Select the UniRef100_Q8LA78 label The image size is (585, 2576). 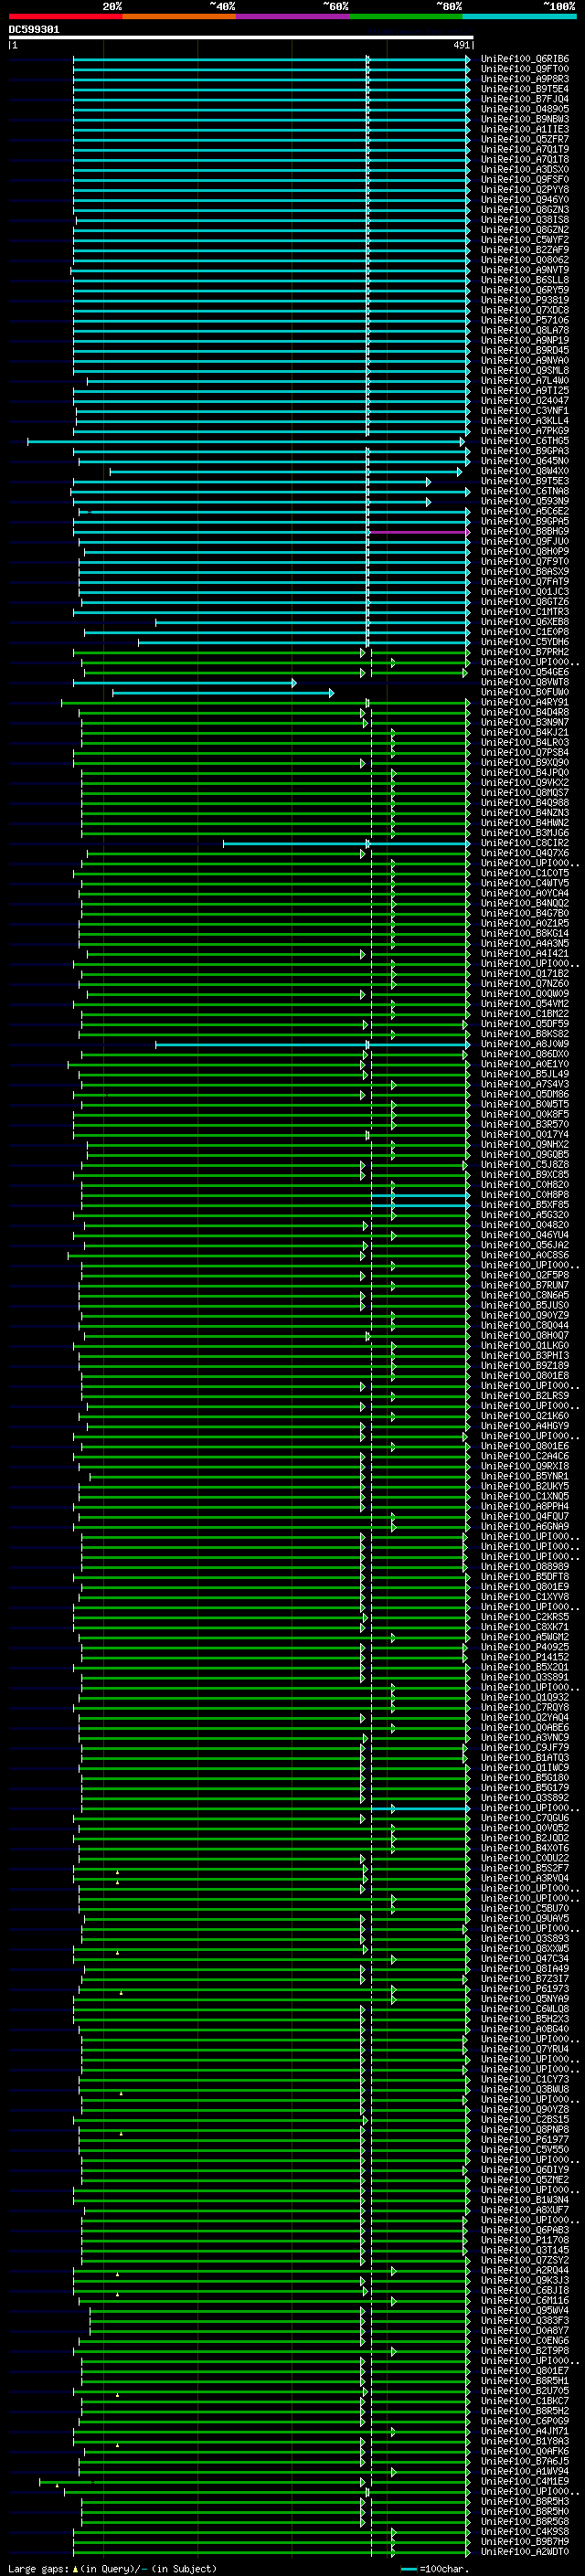point(525,330)
